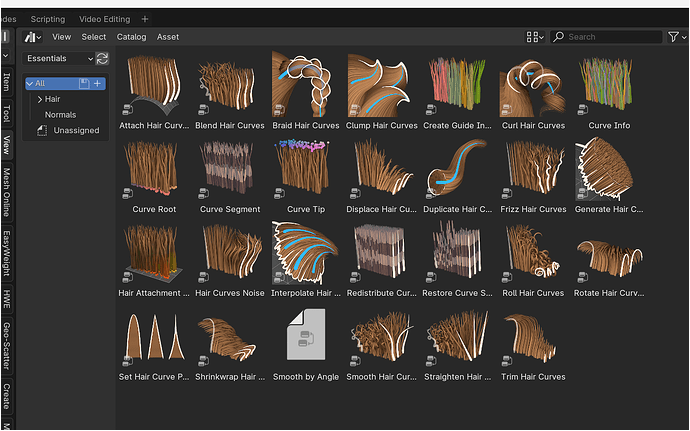Select the All catalog row
This screenshot has width=690, height=431.
65,83
